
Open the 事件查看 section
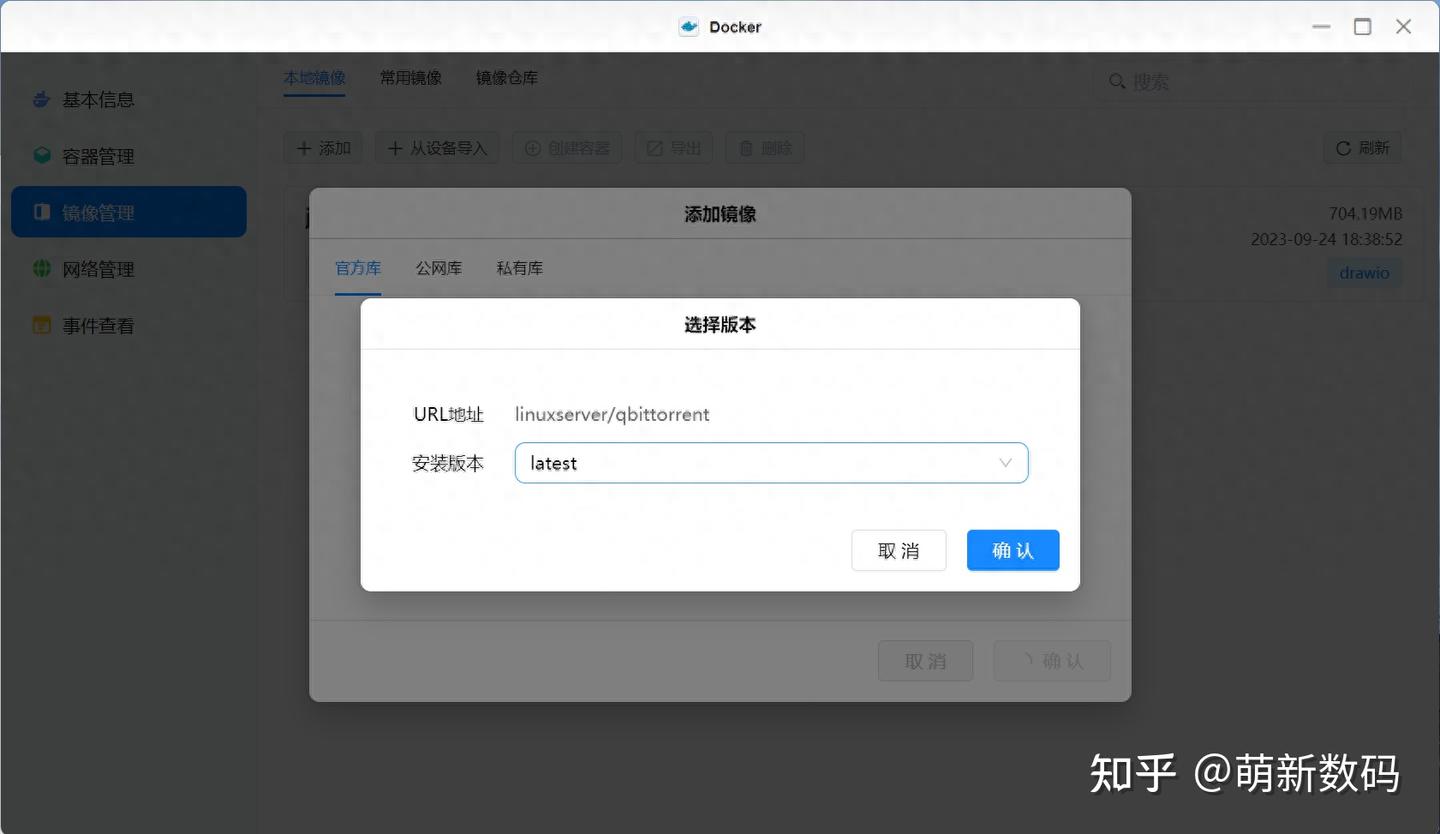[97, 324]
